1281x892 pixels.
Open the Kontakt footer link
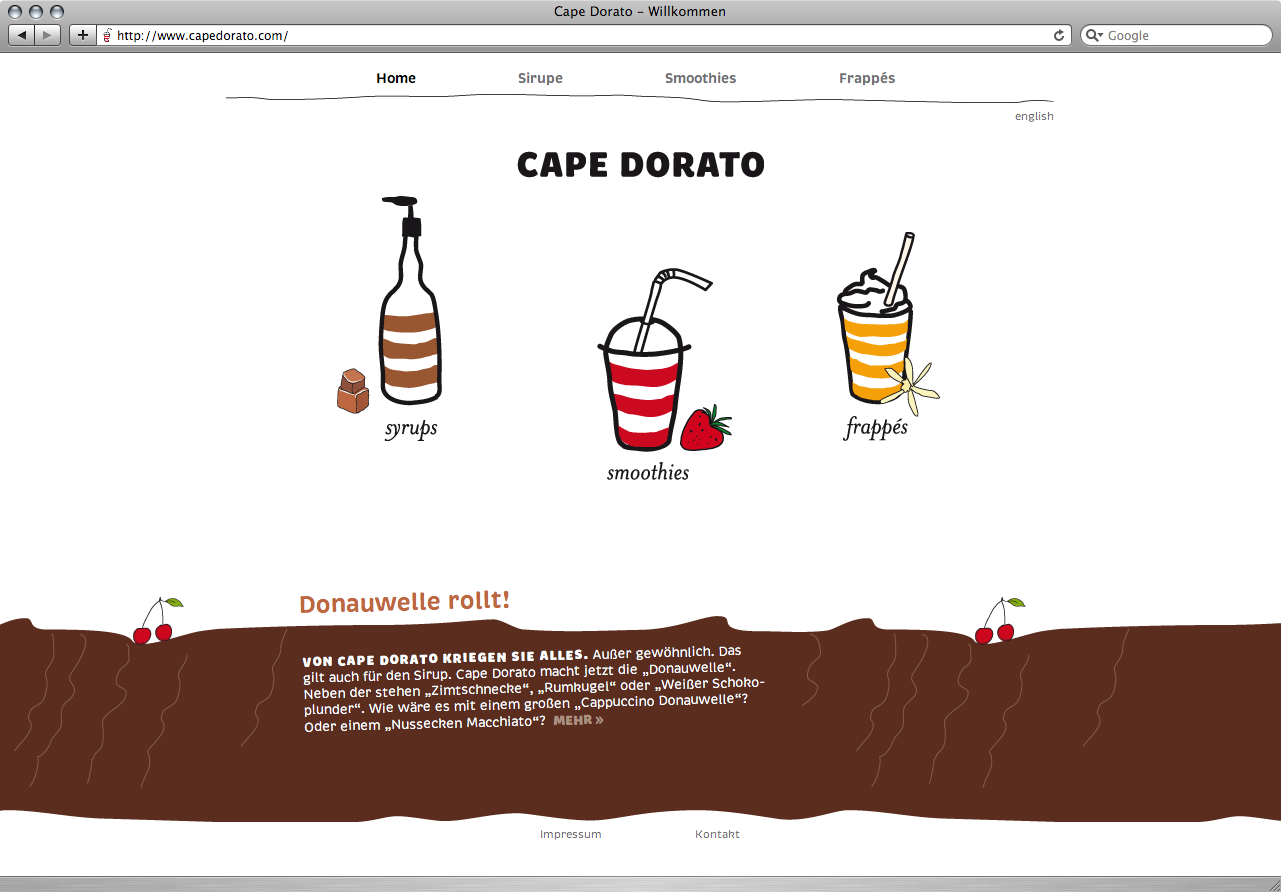pos(717,834)
